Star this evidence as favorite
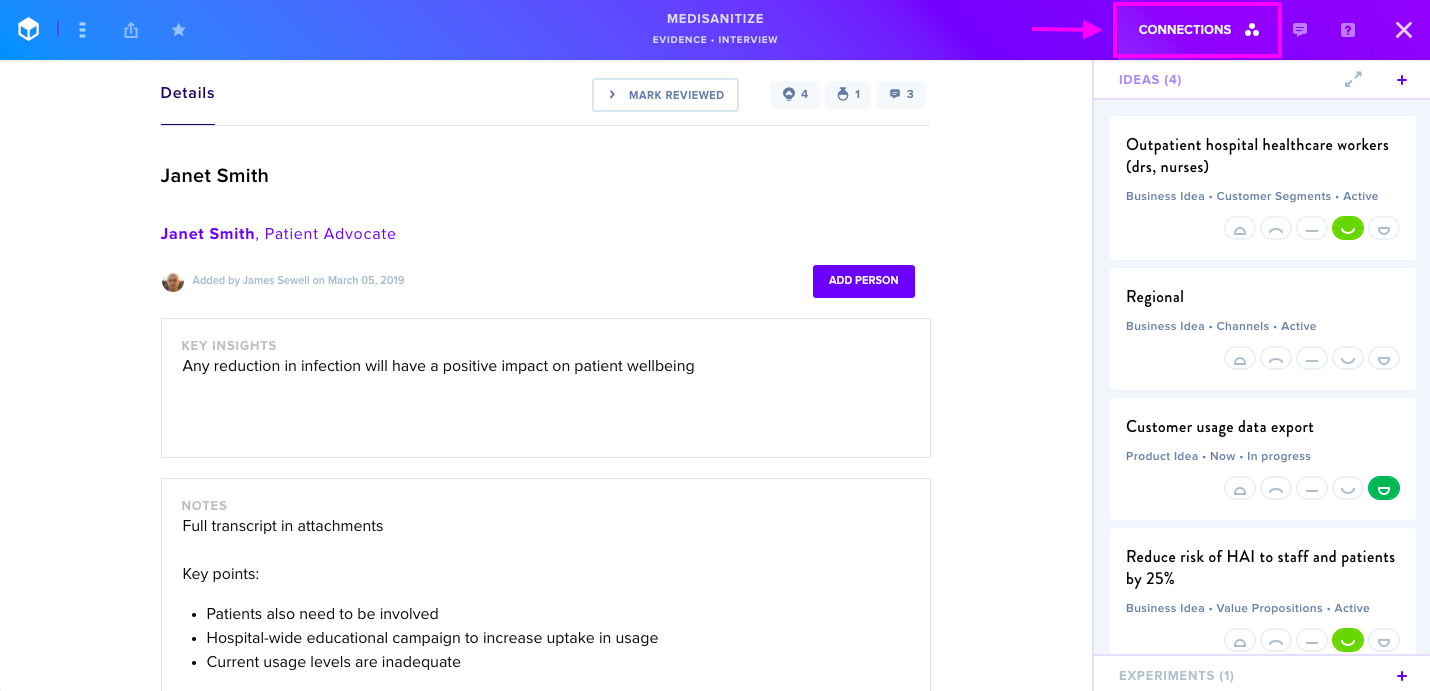This screenshot has width=1430, height=691. pos(179,30)
